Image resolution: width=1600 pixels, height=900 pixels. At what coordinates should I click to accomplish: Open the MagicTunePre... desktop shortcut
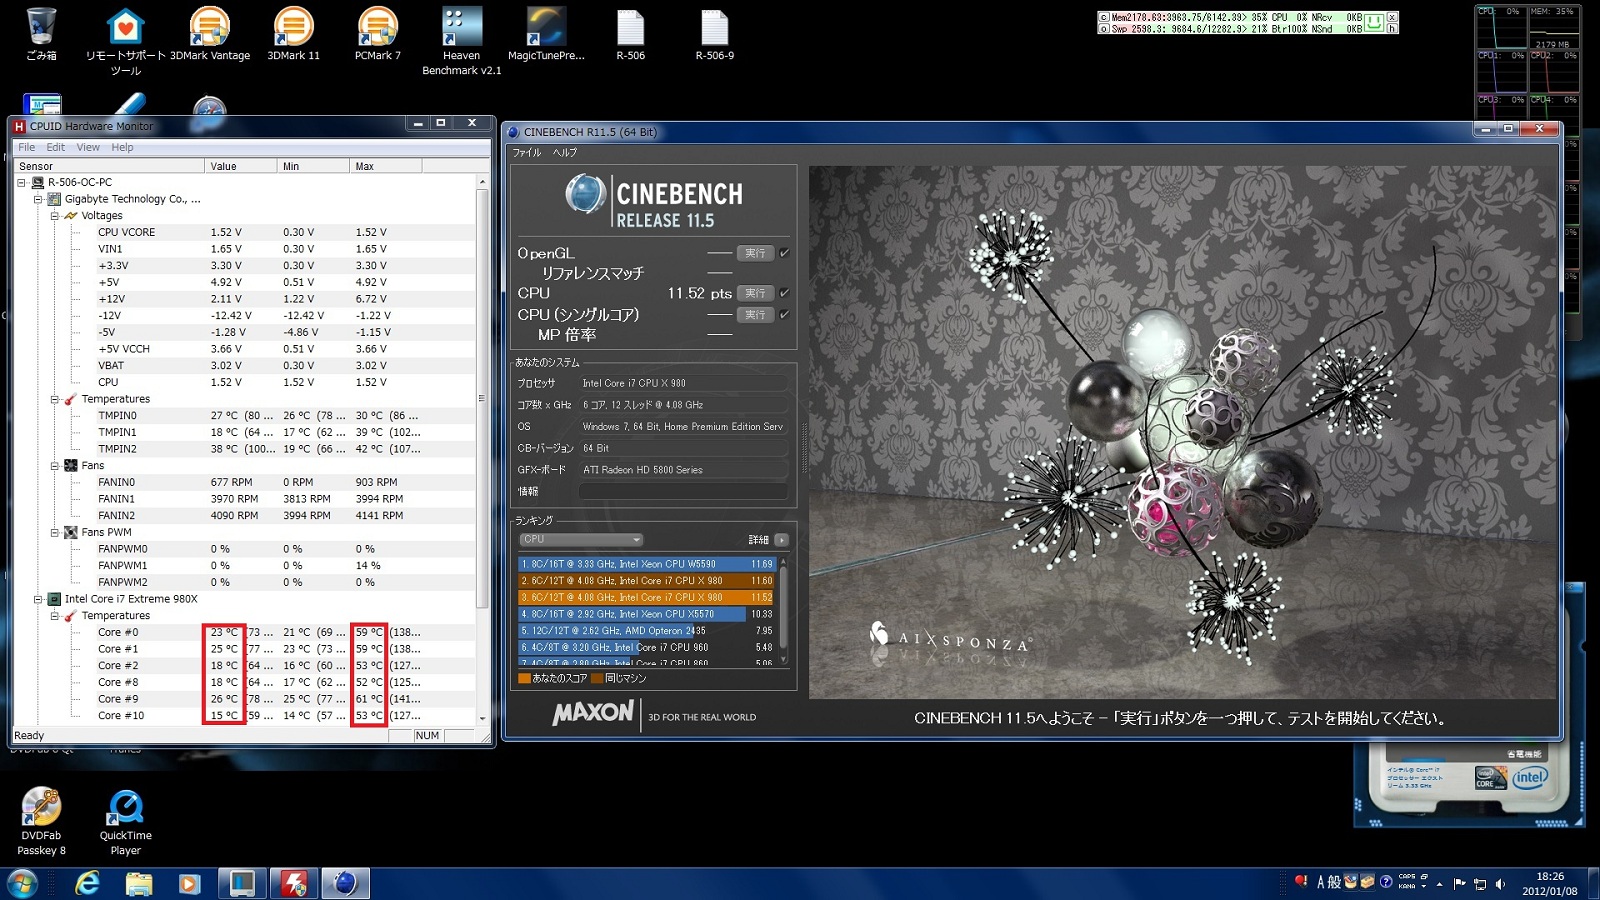pyautogui.click(x=546, y=34)
